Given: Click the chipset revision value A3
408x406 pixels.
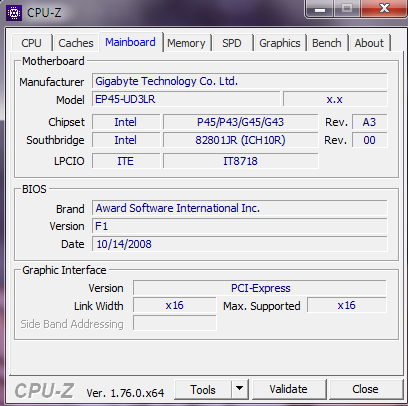Looking at the screenshot, I should (x=369, y=122).
